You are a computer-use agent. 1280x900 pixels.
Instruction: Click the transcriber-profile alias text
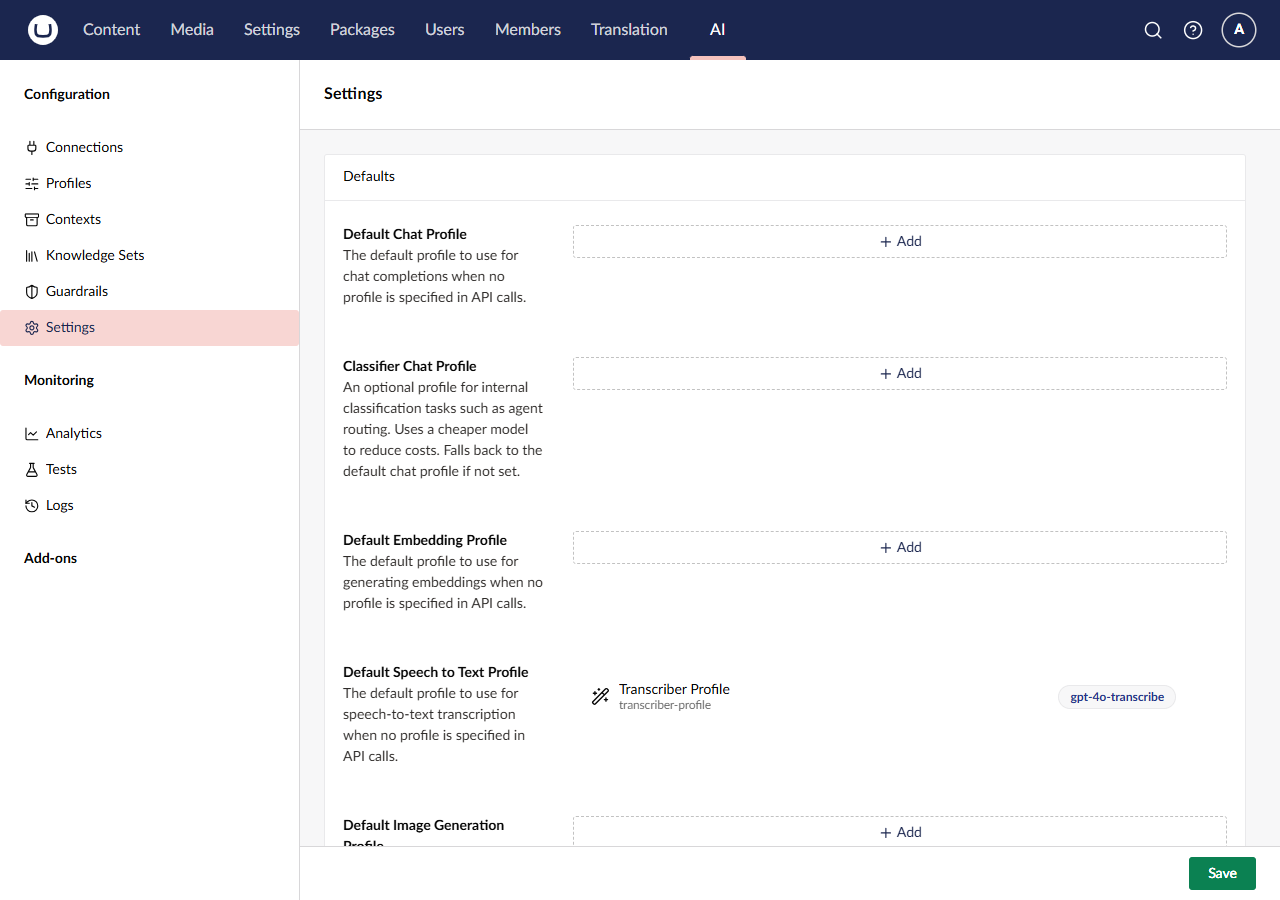(665, 706)
